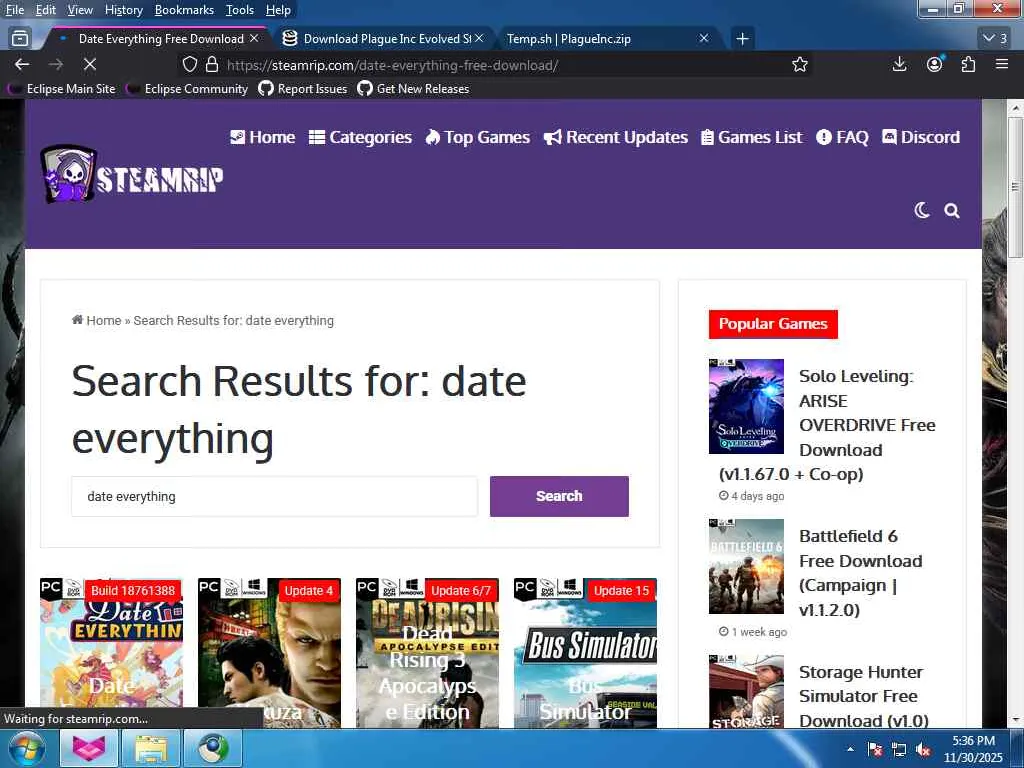Image resolution: width=1024 pixels, height=768 pixels.
Task: Open the Get New Releases bookmark
Action: [x=413, y=89]
